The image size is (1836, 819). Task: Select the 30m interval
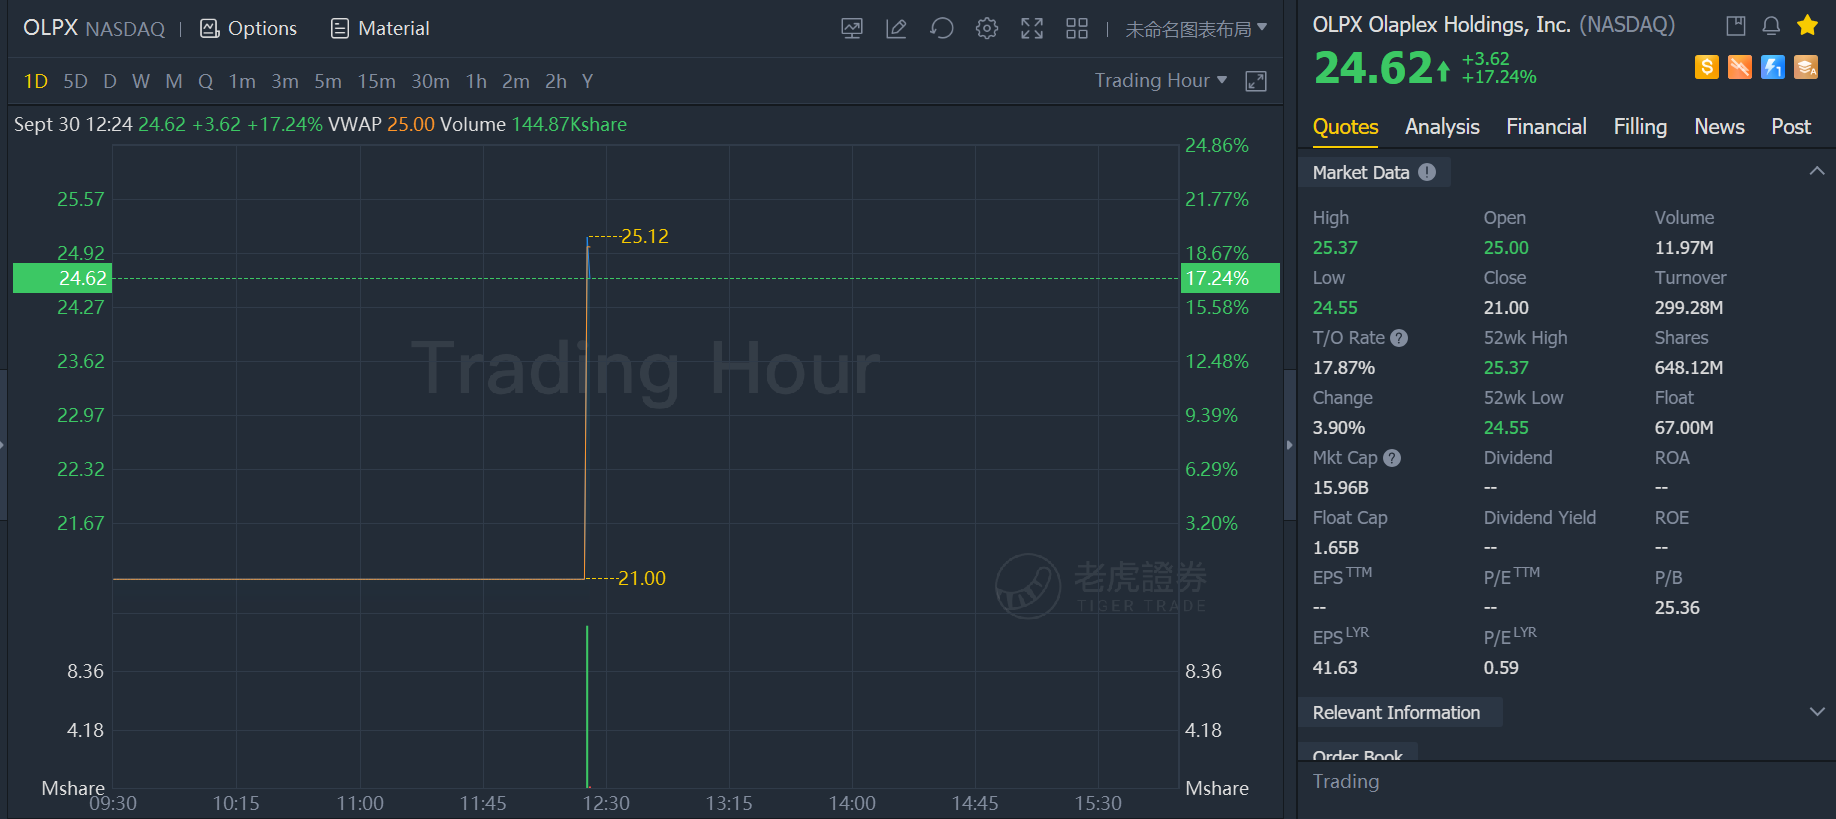click(x=430, y=81)
